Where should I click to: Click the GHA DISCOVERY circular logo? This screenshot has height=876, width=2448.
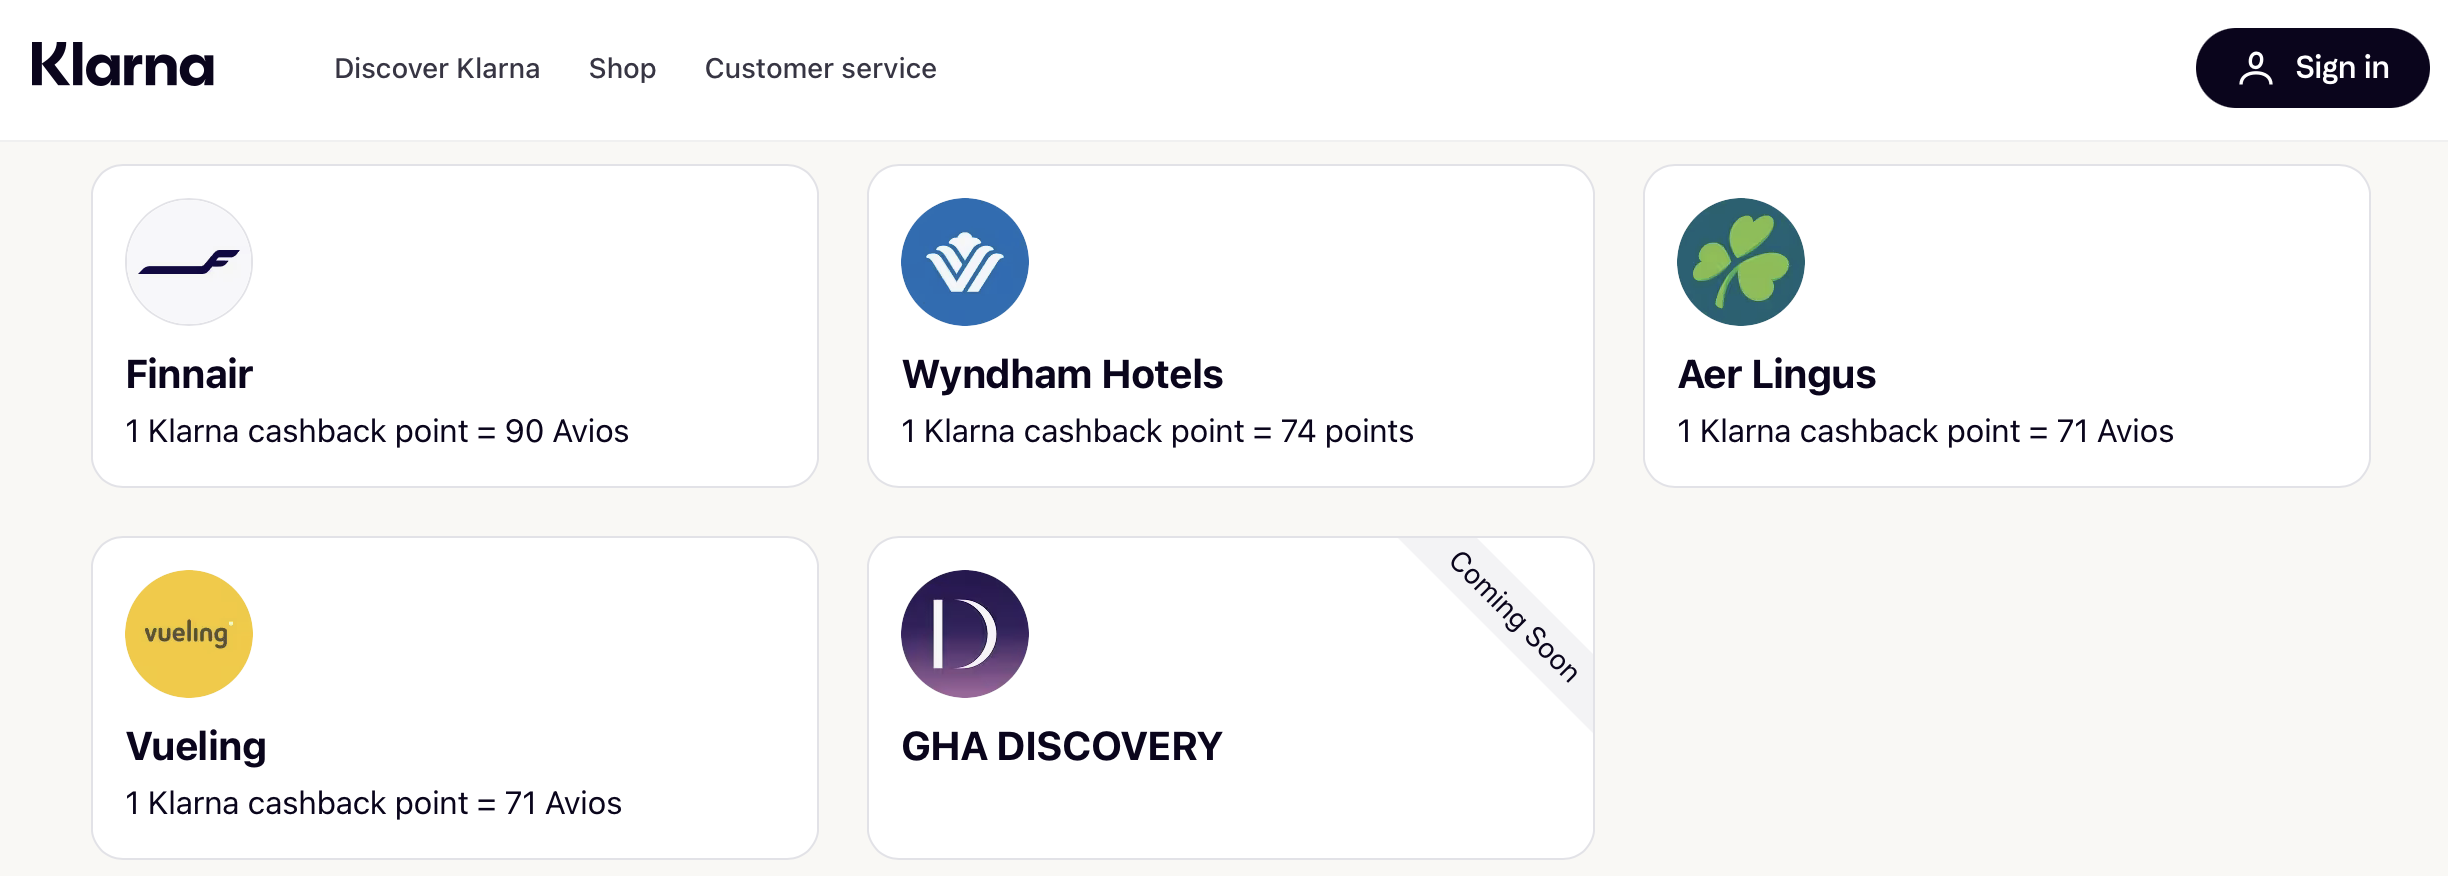(965, 633)
